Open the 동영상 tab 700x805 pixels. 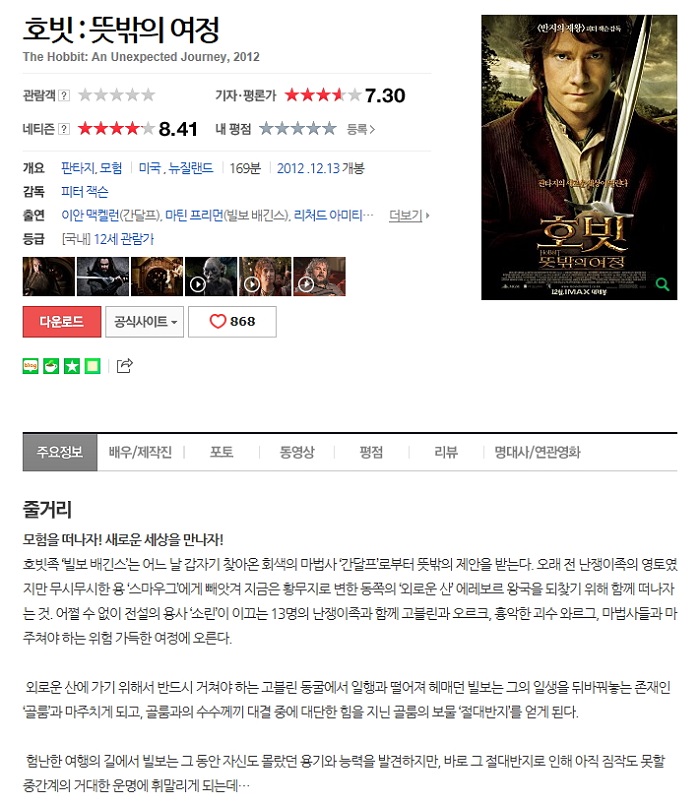297,452
